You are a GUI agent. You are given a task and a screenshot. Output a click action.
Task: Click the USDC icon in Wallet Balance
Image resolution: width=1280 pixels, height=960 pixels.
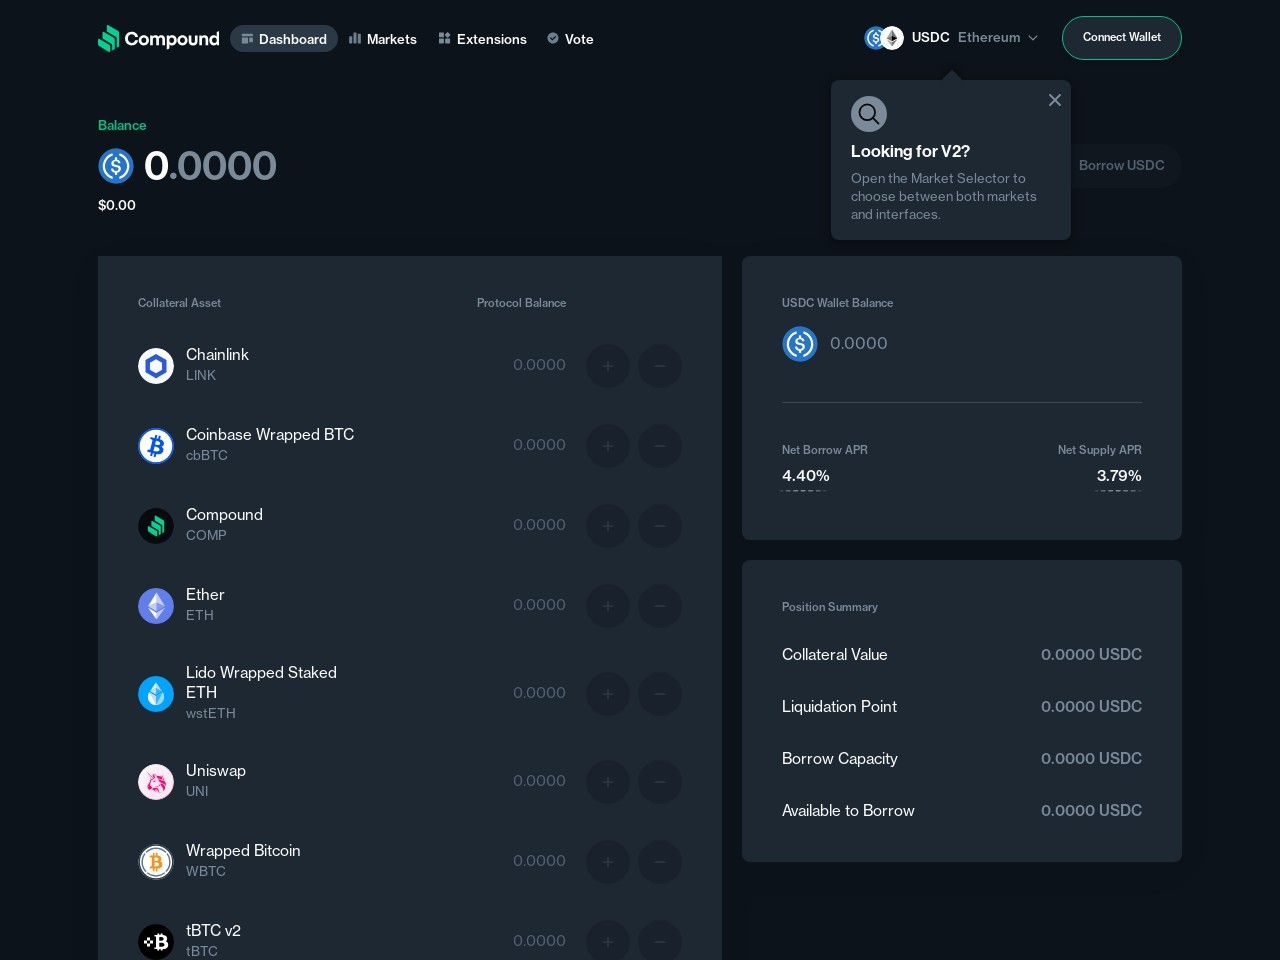coord(800,344)
